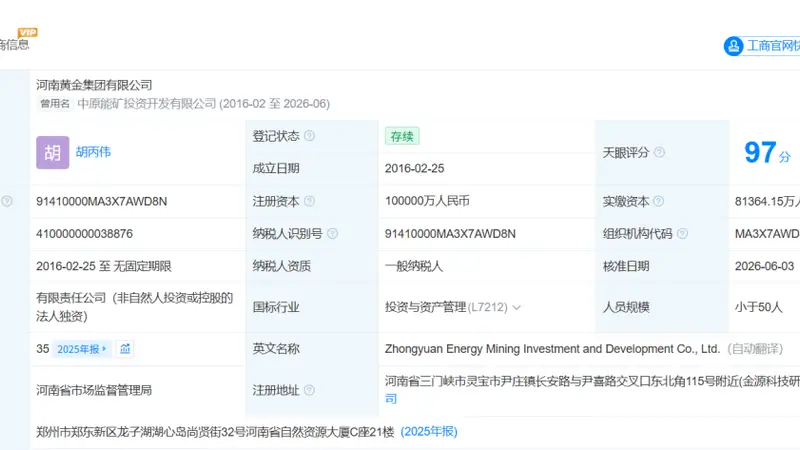
Task: Click registered address link 河南省三门峡市灵宝市
Action: [x=592, y=390]
